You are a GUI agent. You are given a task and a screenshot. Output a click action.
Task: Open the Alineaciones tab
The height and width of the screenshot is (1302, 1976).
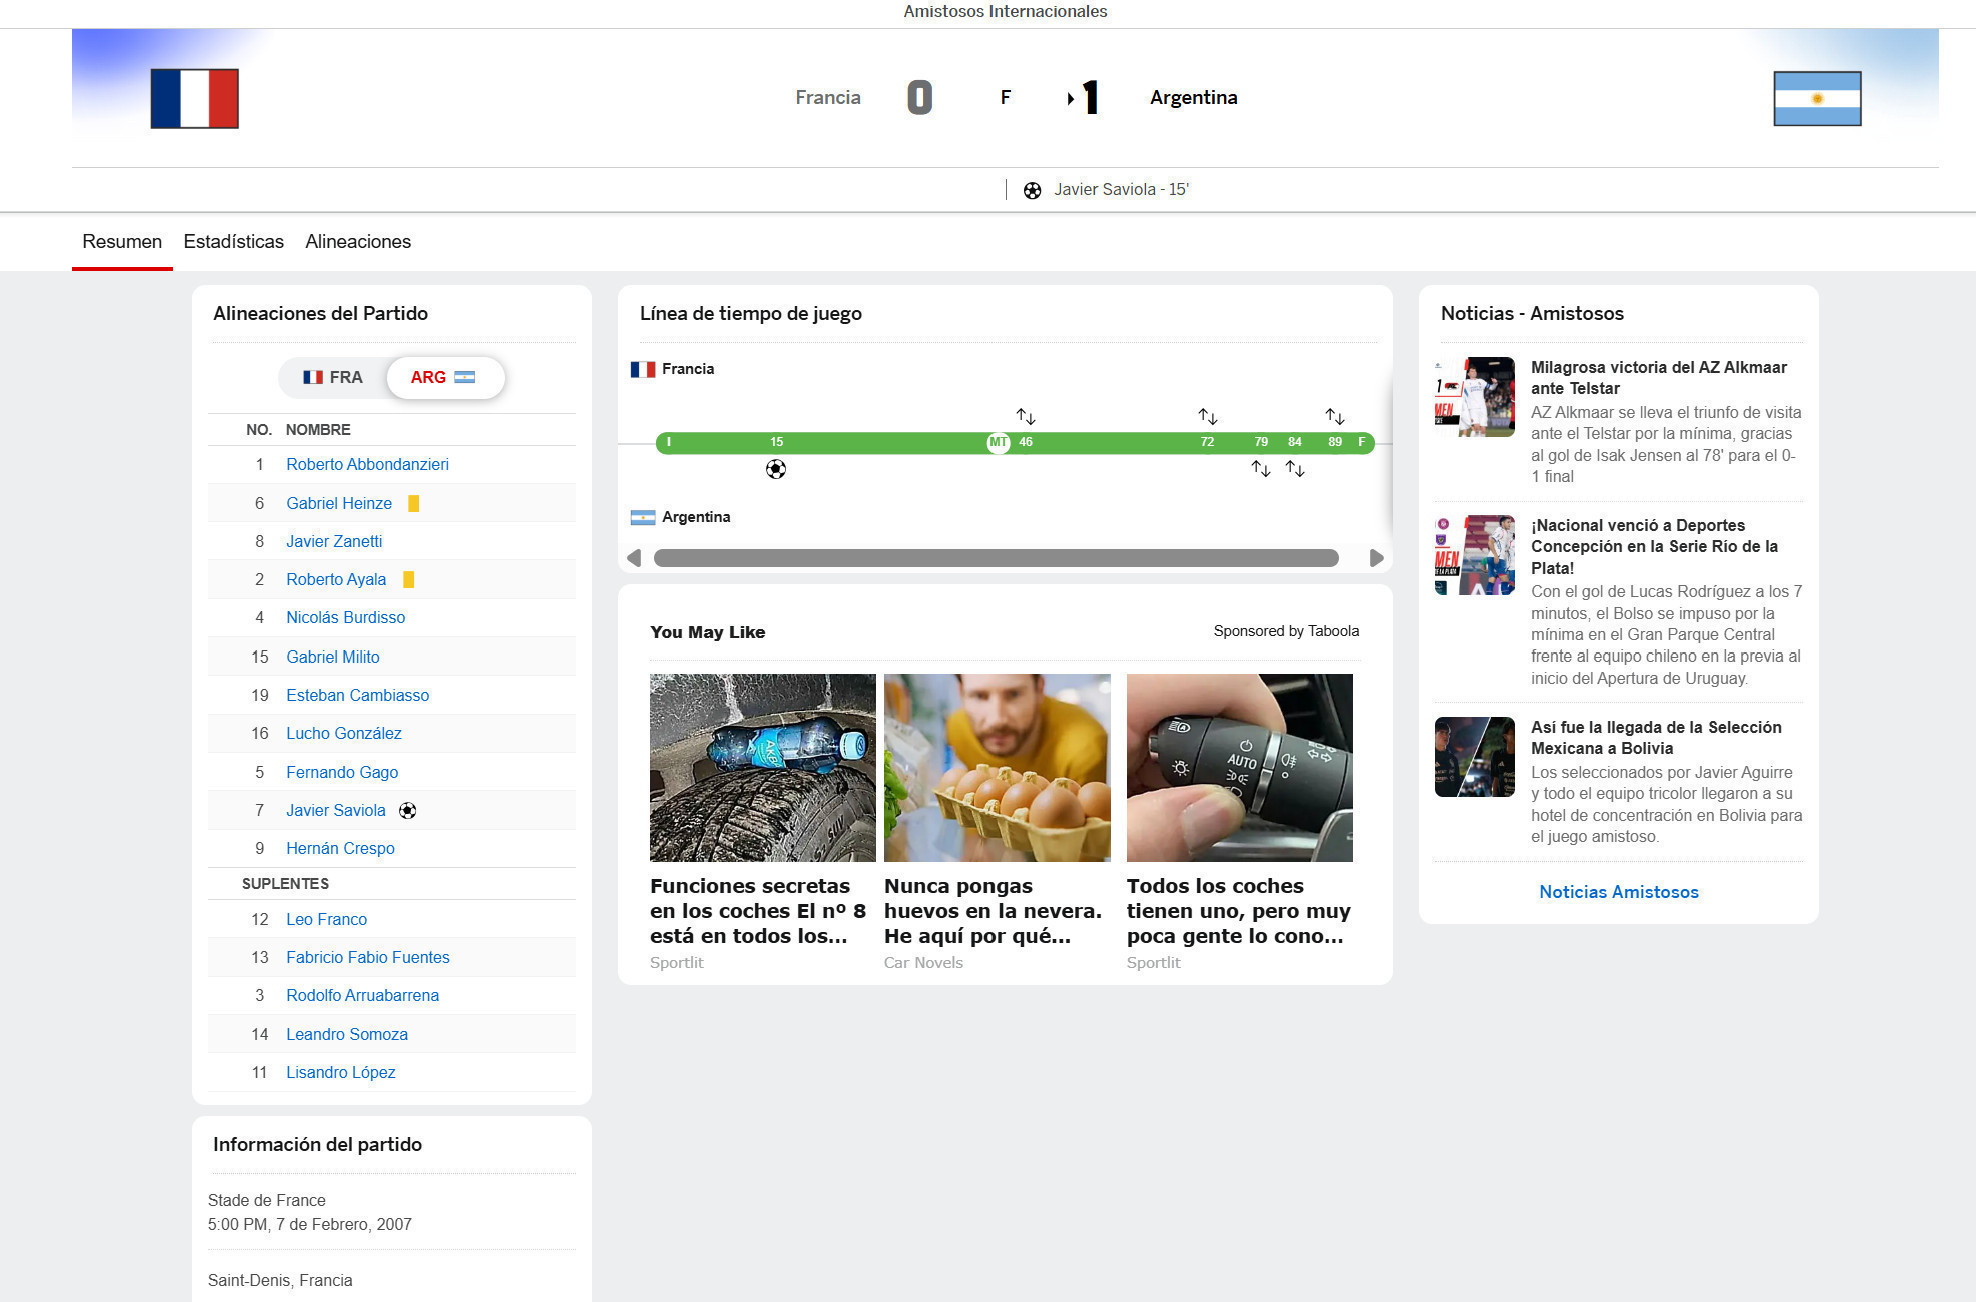(358, 241)
